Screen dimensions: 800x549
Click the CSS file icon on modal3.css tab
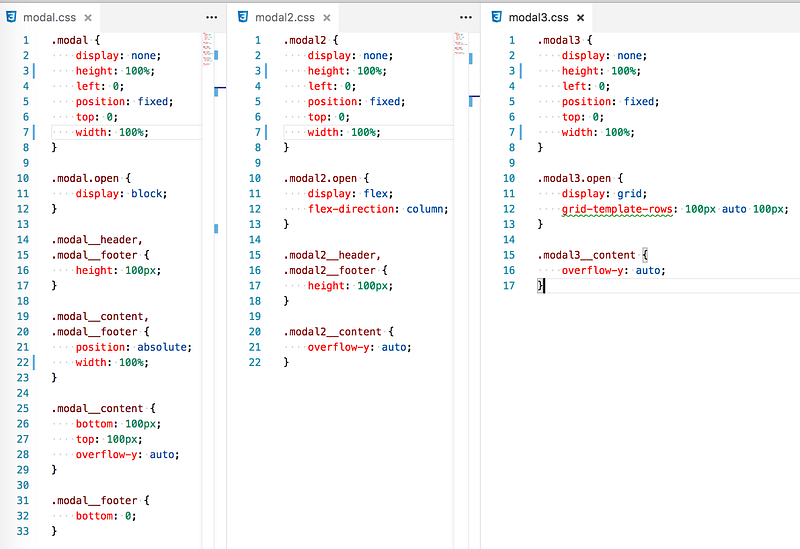496,17
